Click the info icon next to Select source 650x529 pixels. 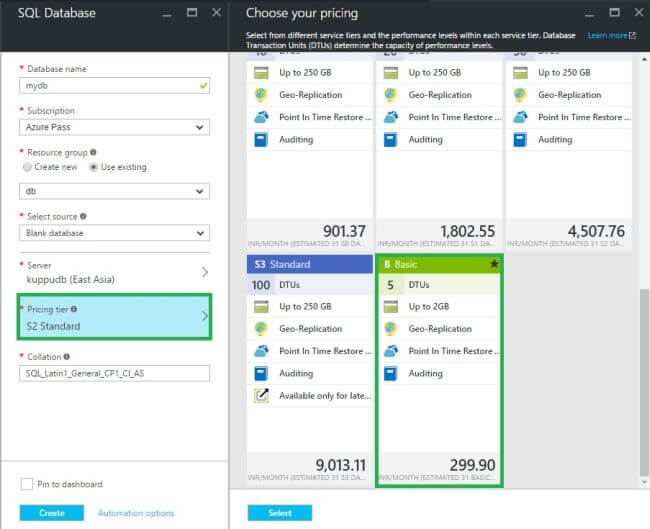click(83, 216)
